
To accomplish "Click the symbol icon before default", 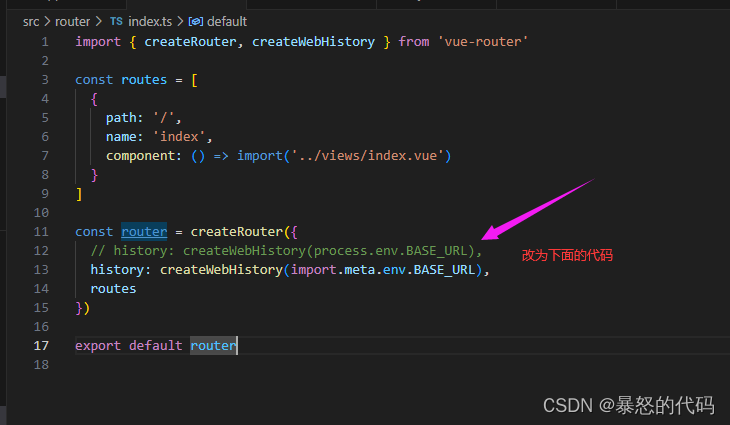I will [196, 21].
